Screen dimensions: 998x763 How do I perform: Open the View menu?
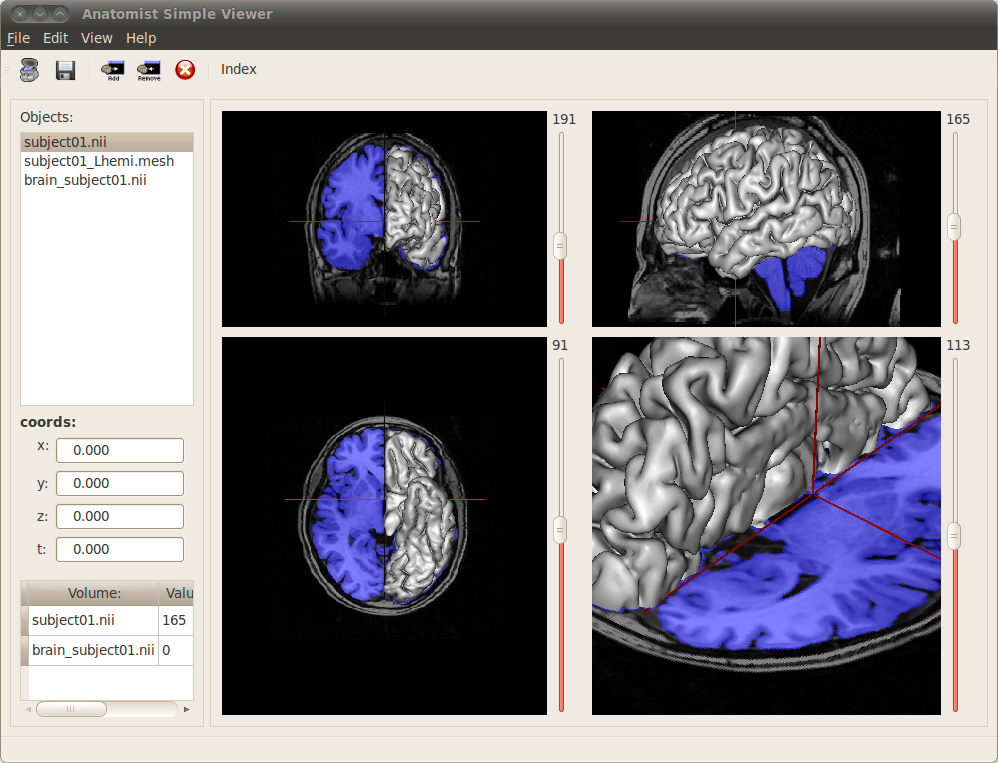96,38
